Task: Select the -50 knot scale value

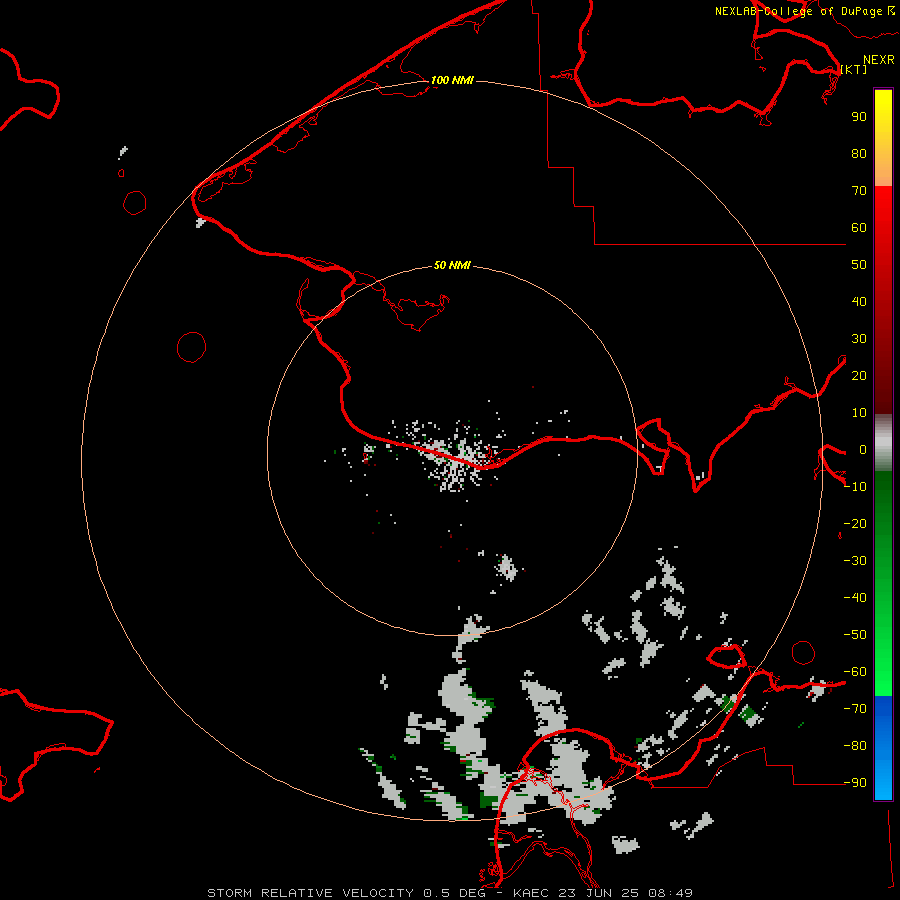Action: pos(855,635)
